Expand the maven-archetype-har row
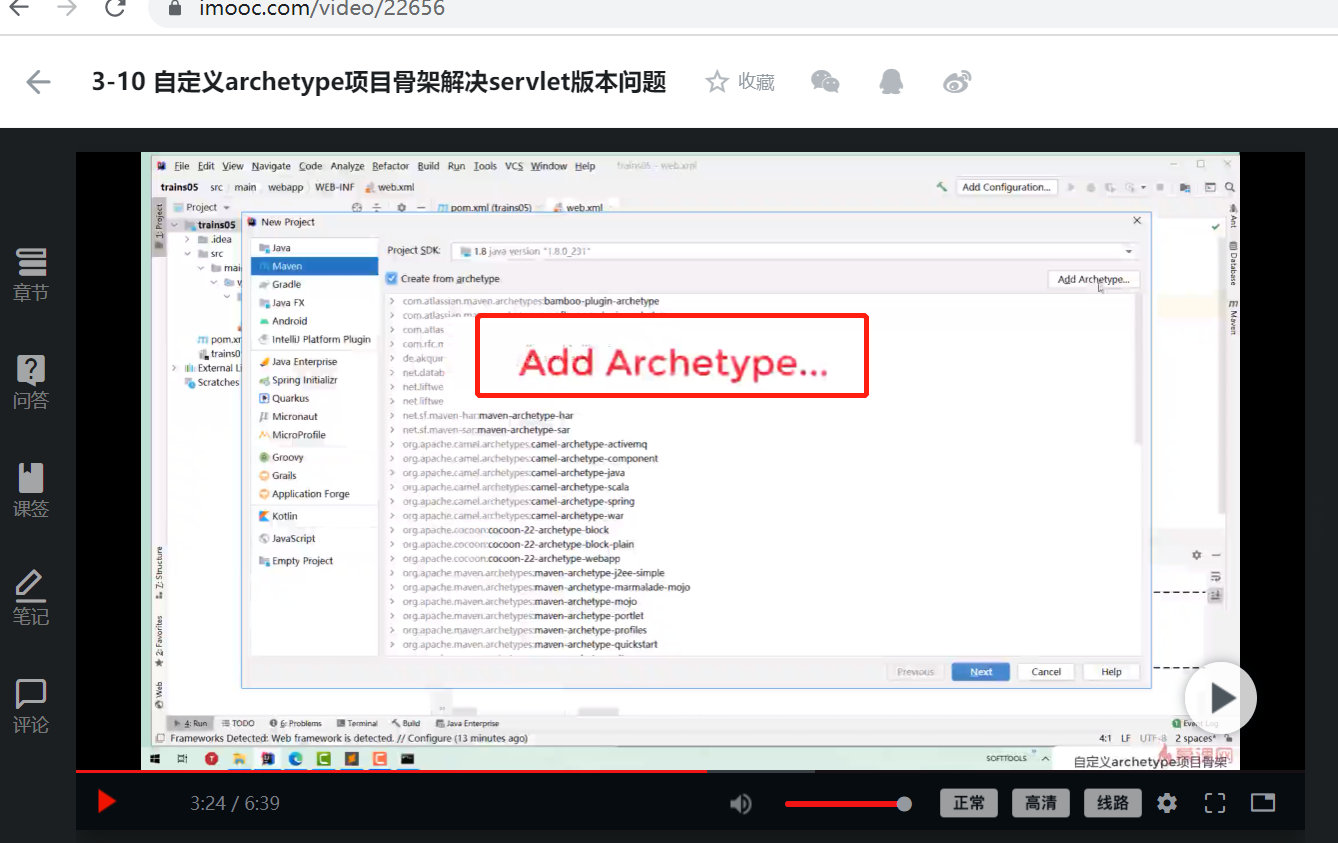The width and height of the screenshot is (1338, 843). (392, 415)
